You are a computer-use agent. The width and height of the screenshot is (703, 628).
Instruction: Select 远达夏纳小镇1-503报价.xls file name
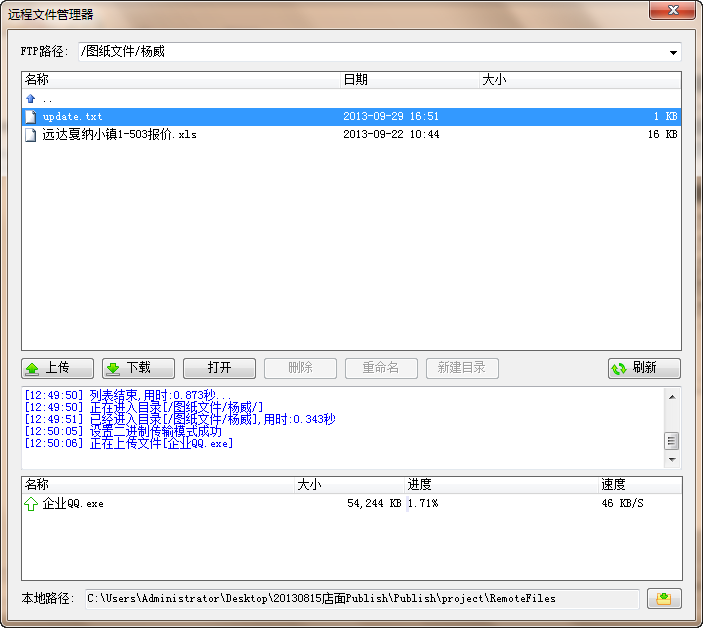[x=119, y=134]
